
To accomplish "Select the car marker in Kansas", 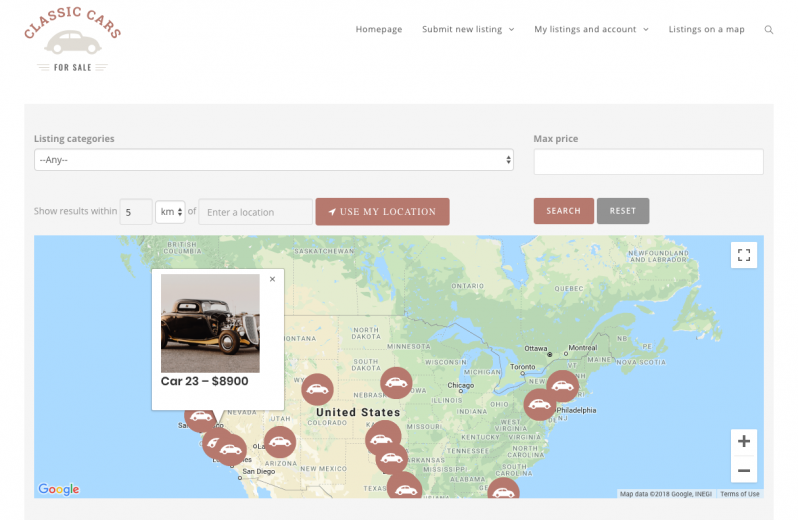I will (x=383, y=438).
